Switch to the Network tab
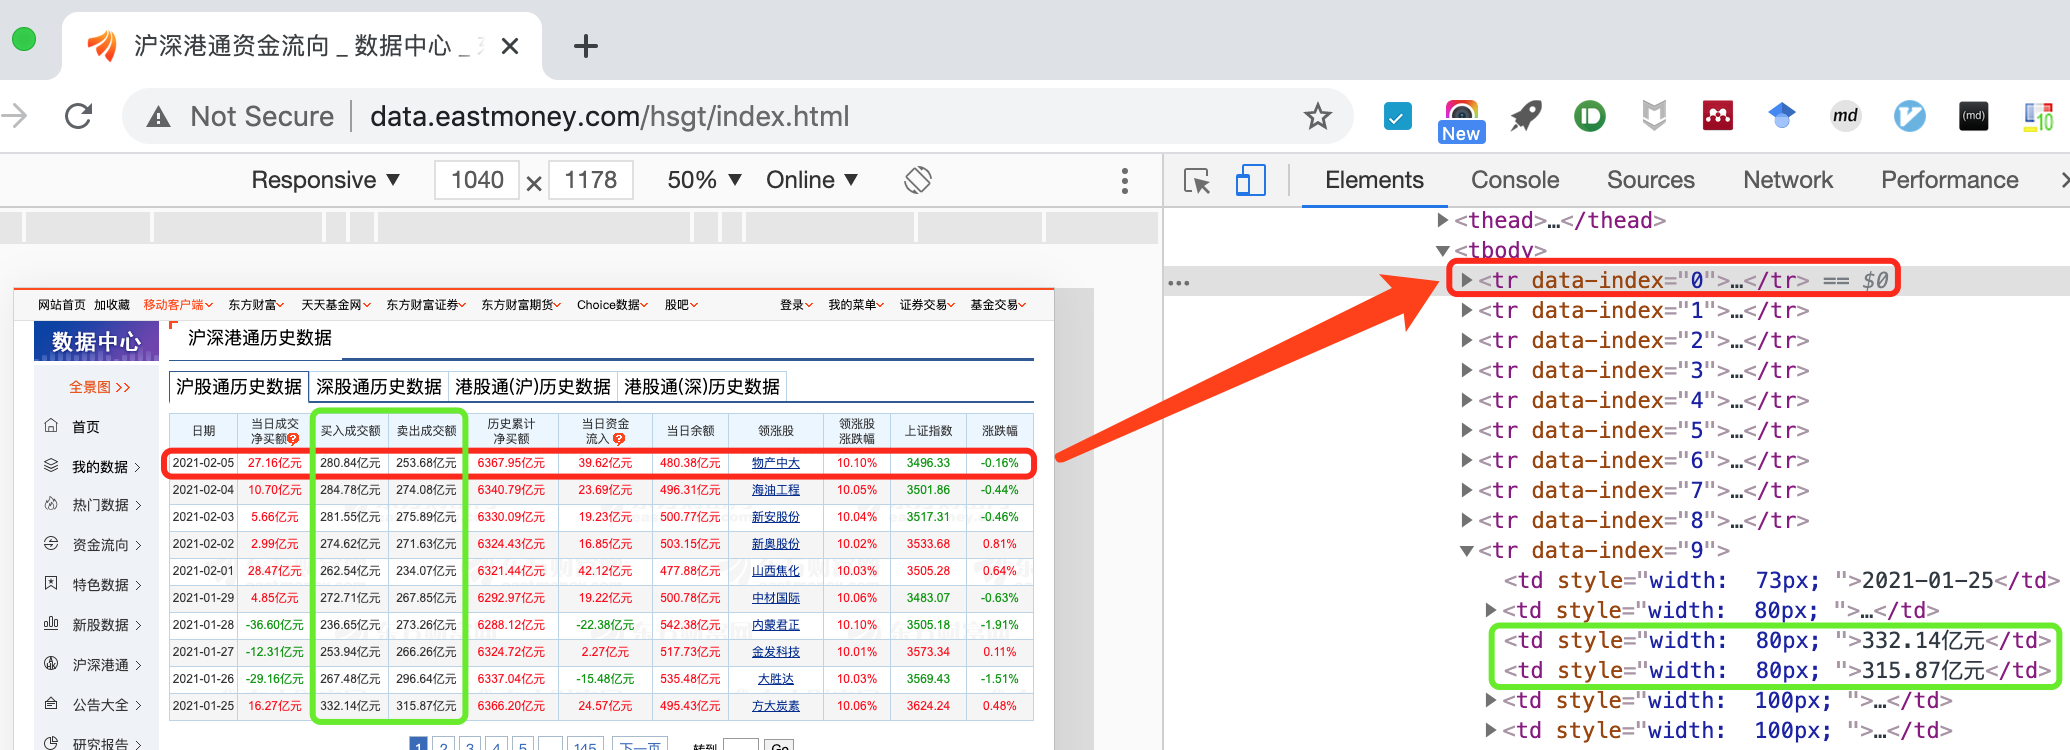The width and height of the screenshot is (2070, 750). click(1787, 180)
